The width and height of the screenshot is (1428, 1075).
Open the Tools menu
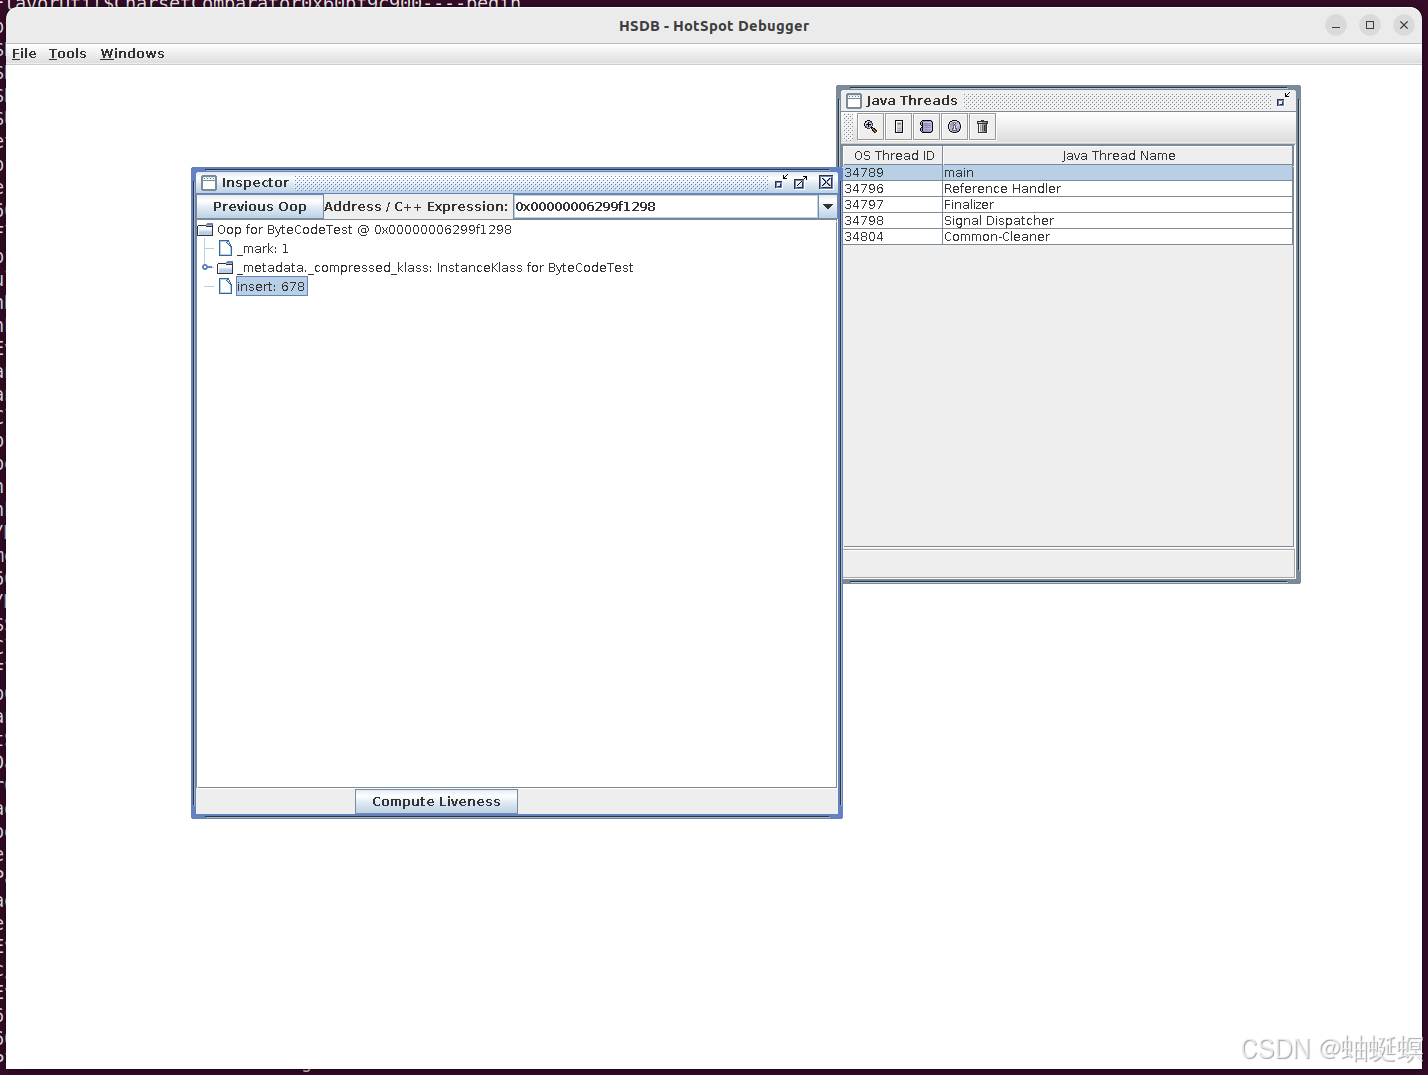(66, 53)
